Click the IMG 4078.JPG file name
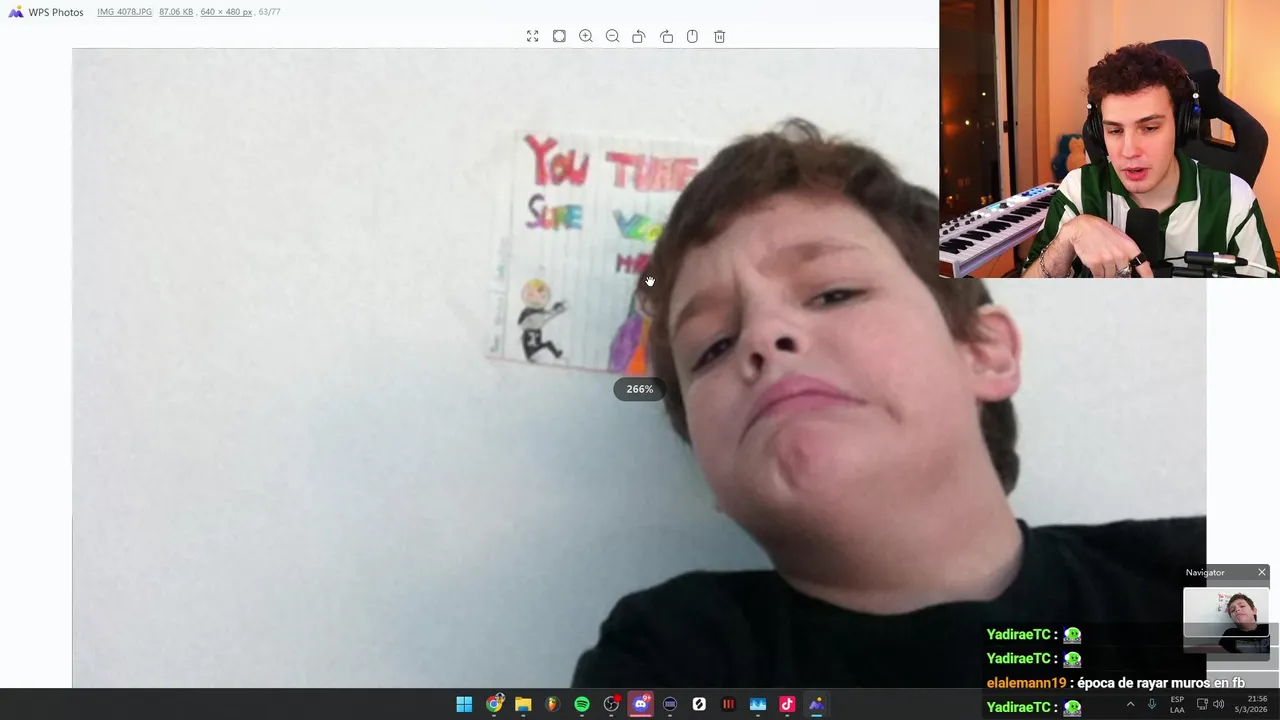1280x720 pixels. tap(125, 12)
